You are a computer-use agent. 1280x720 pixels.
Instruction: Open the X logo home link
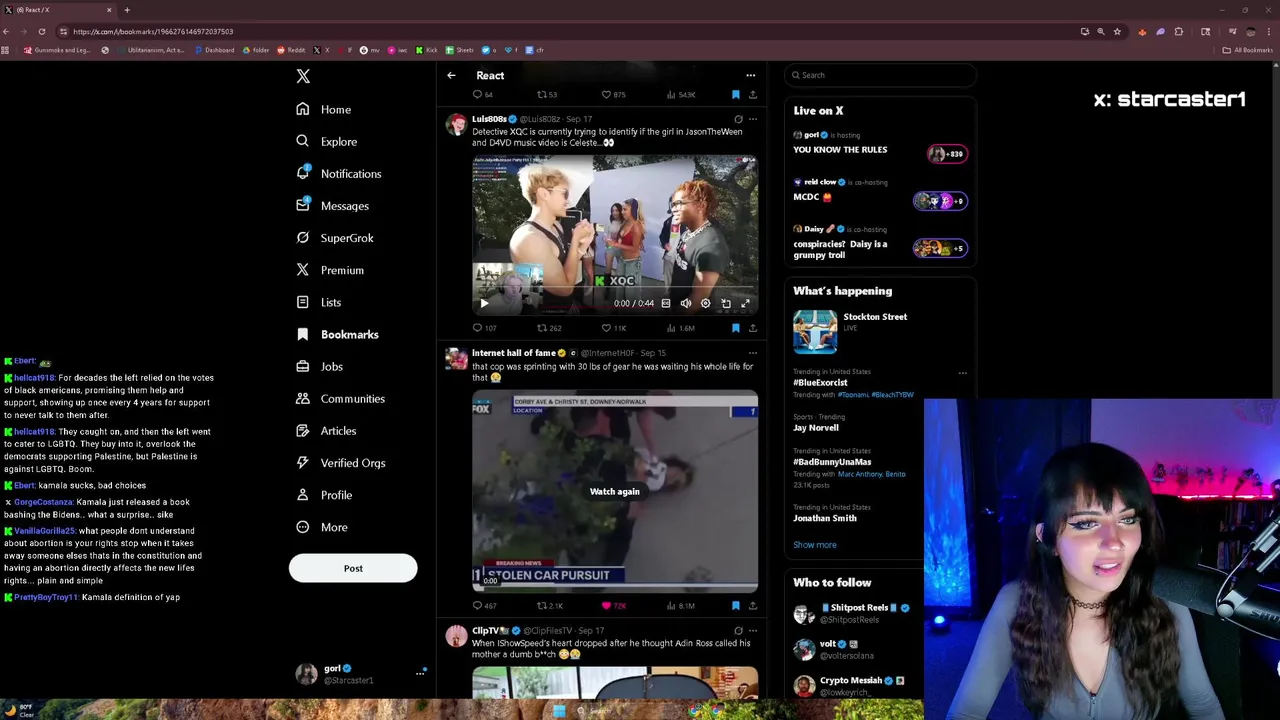(x=303, y=76)
